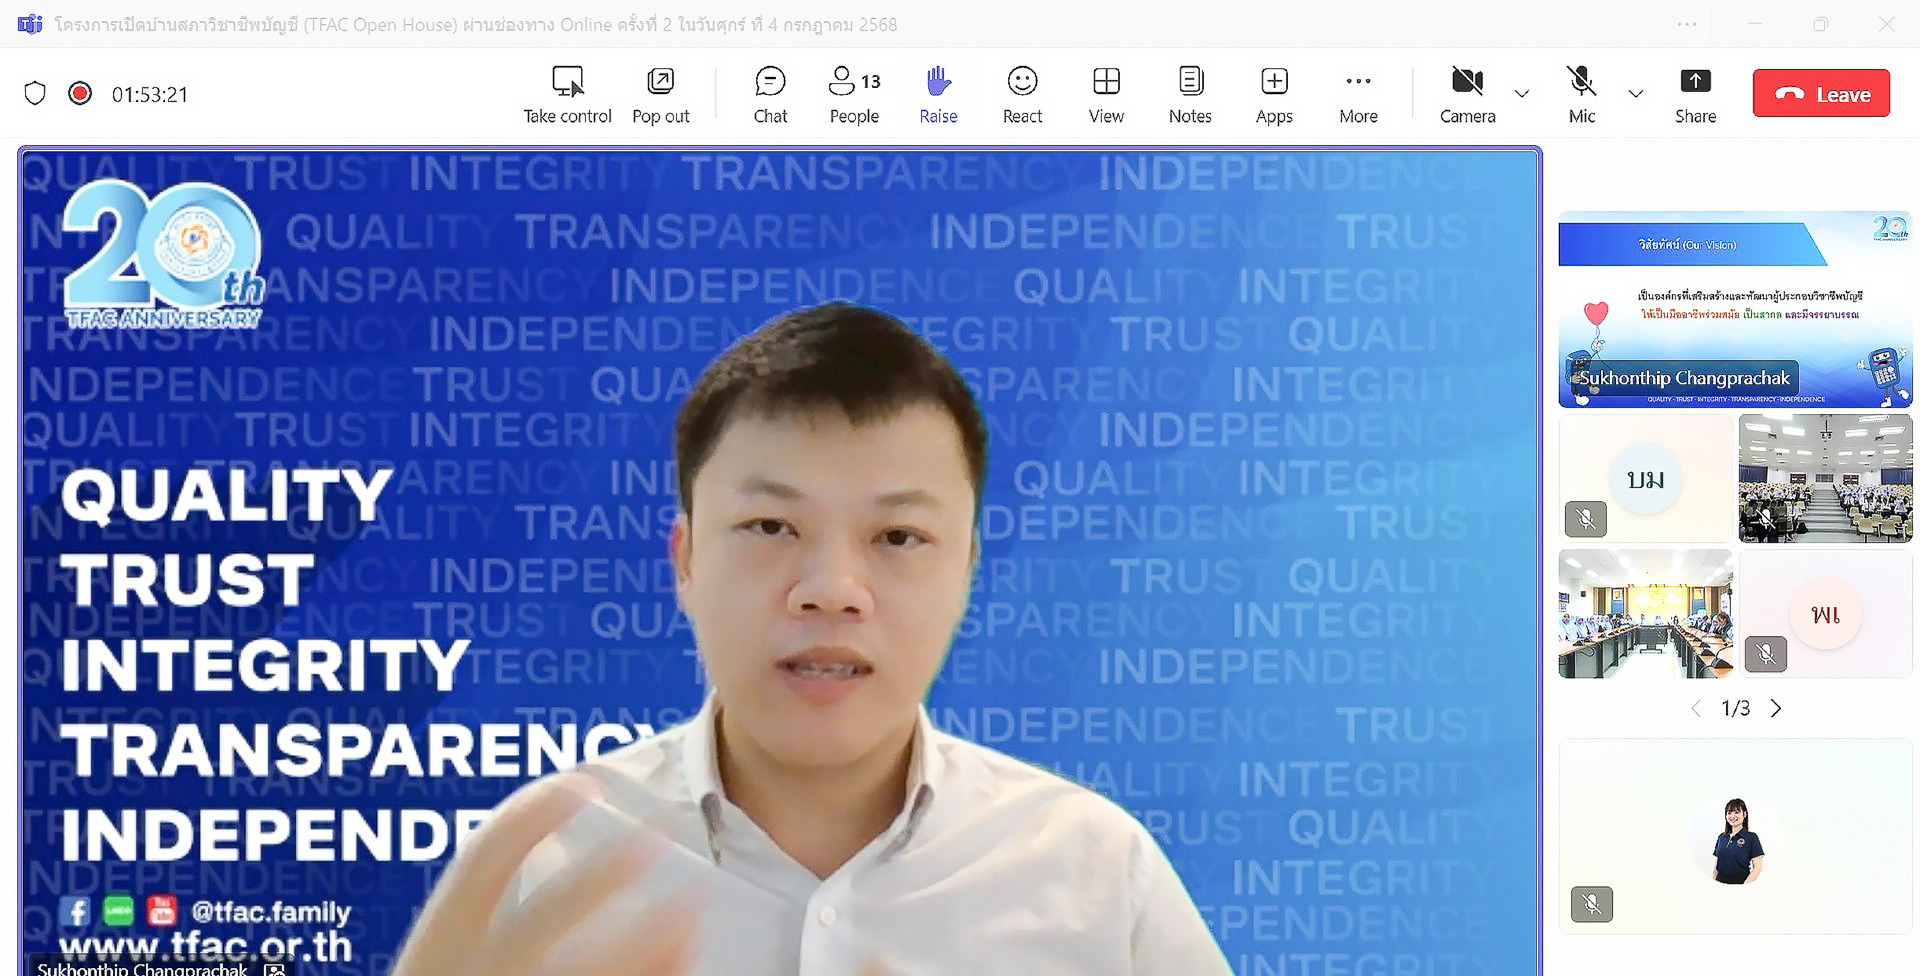
Task: Expand the Mic options dropdown arrow
Action: 1636,94
